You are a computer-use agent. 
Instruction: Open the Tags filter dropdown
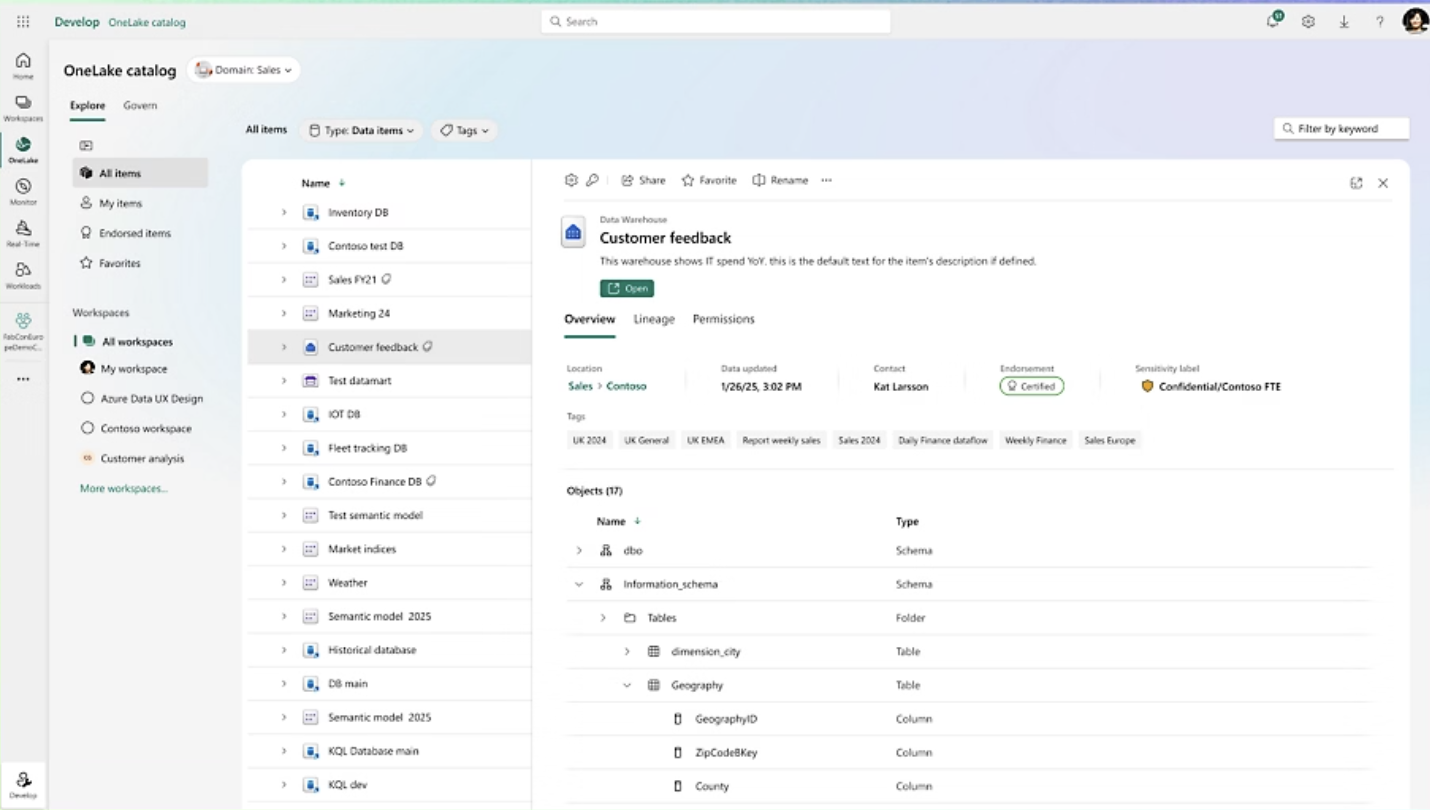click(x=465, y=130)
